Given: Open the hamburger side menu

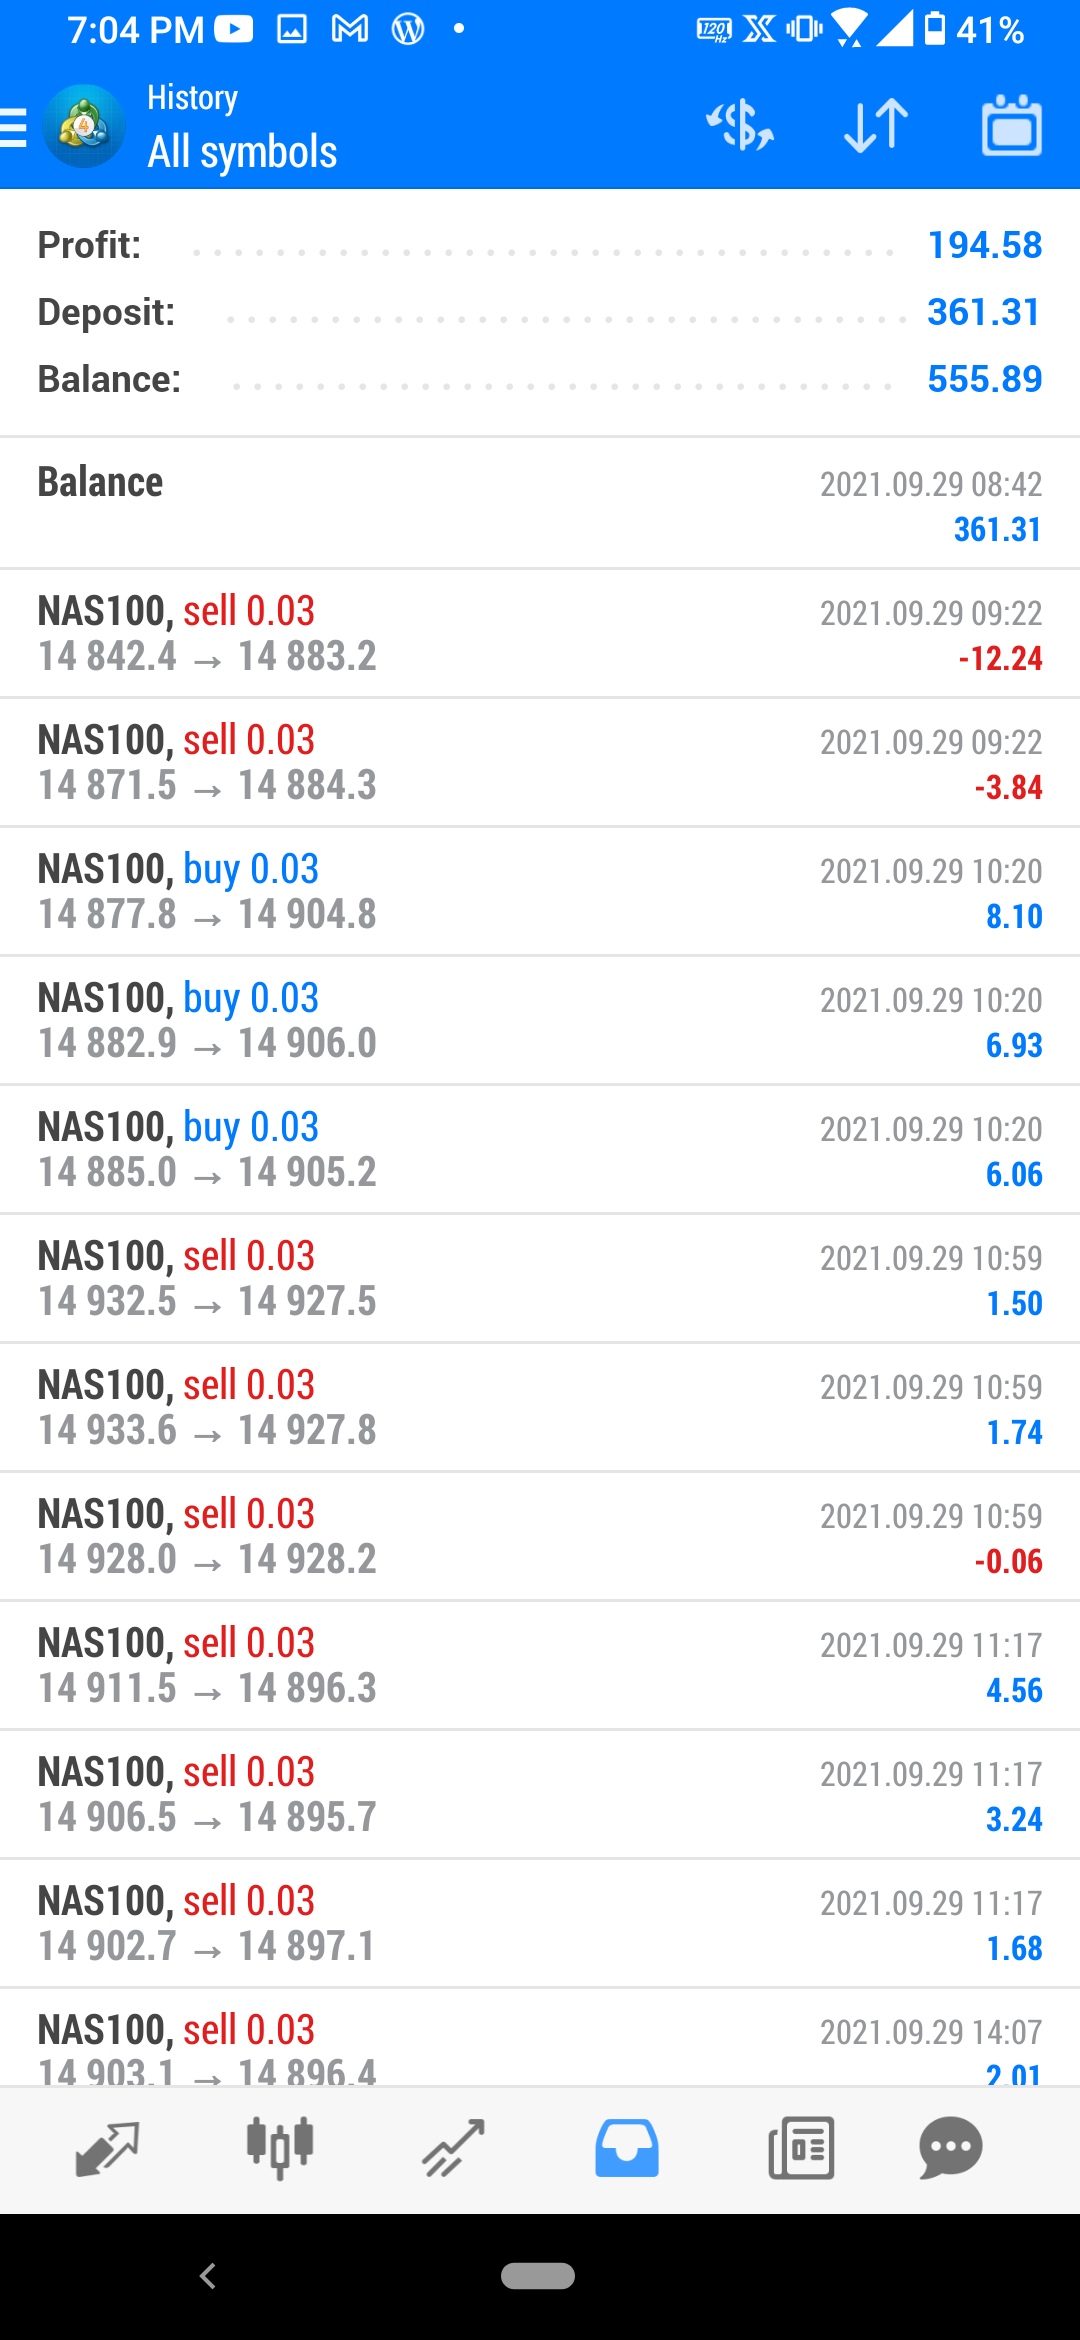Looking at the screenshot, I should (14, 127).
